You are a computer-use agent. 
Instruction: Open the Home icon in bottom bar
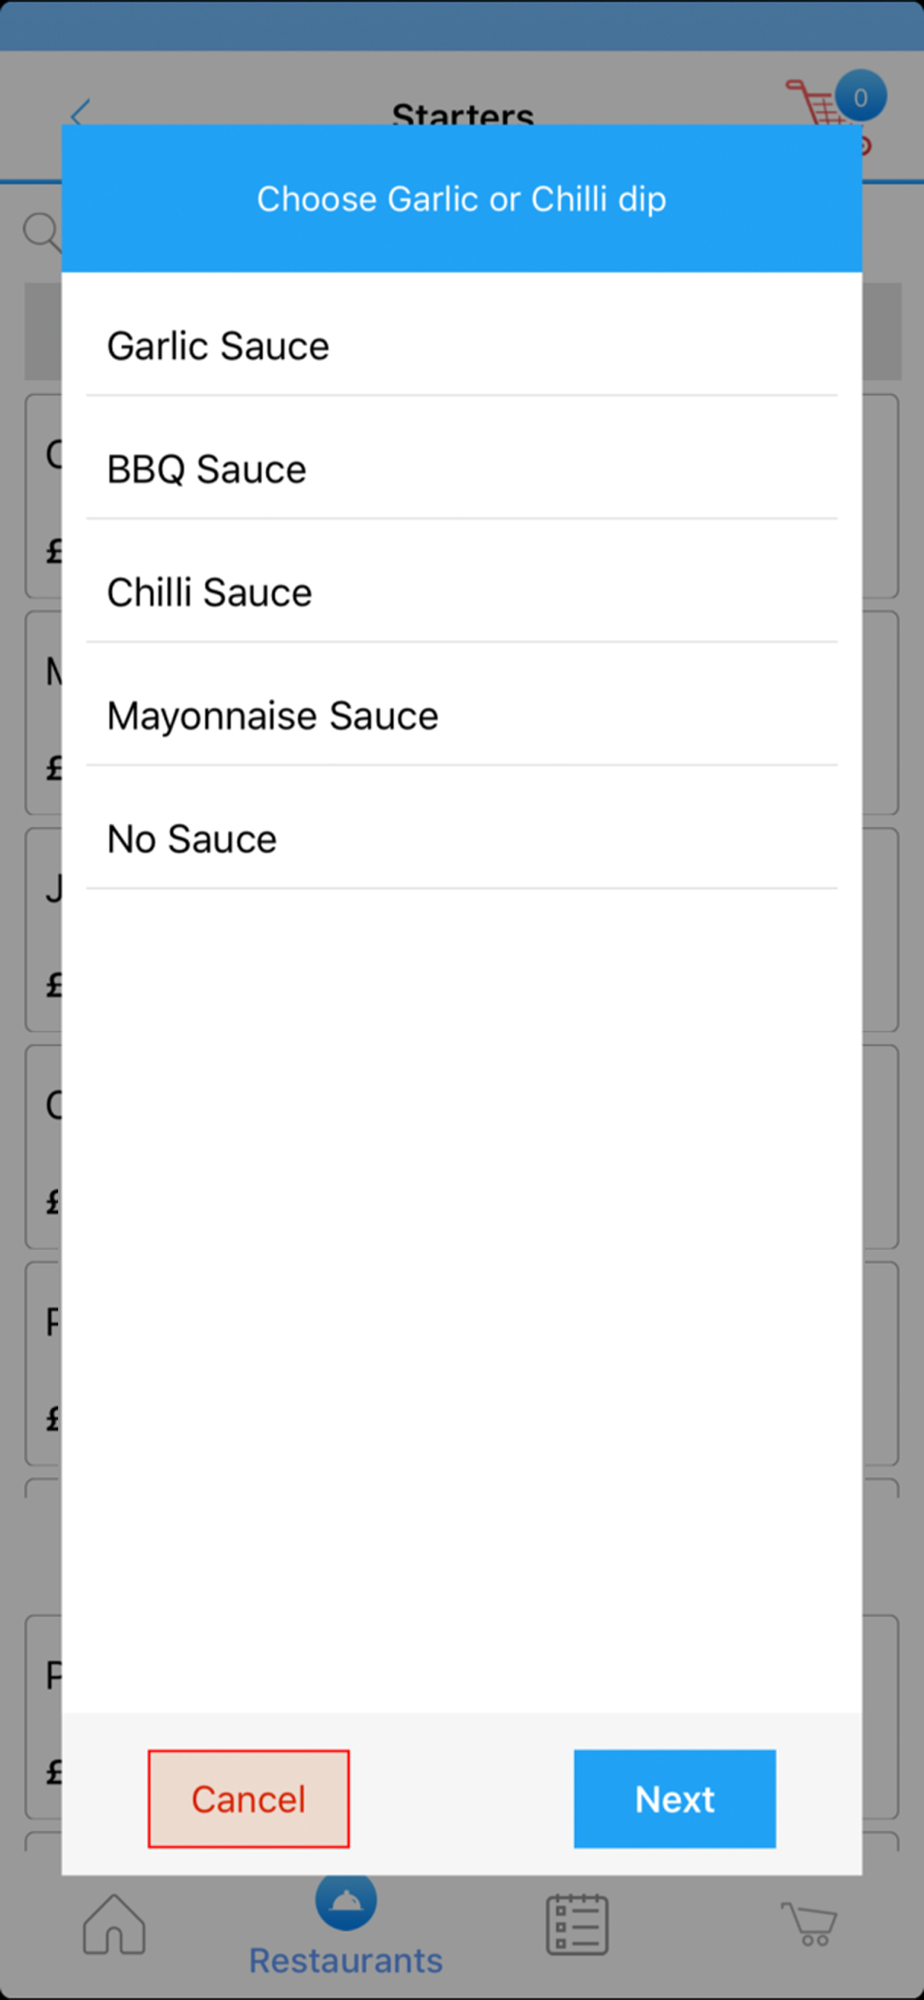click(x=114, y=1924)
